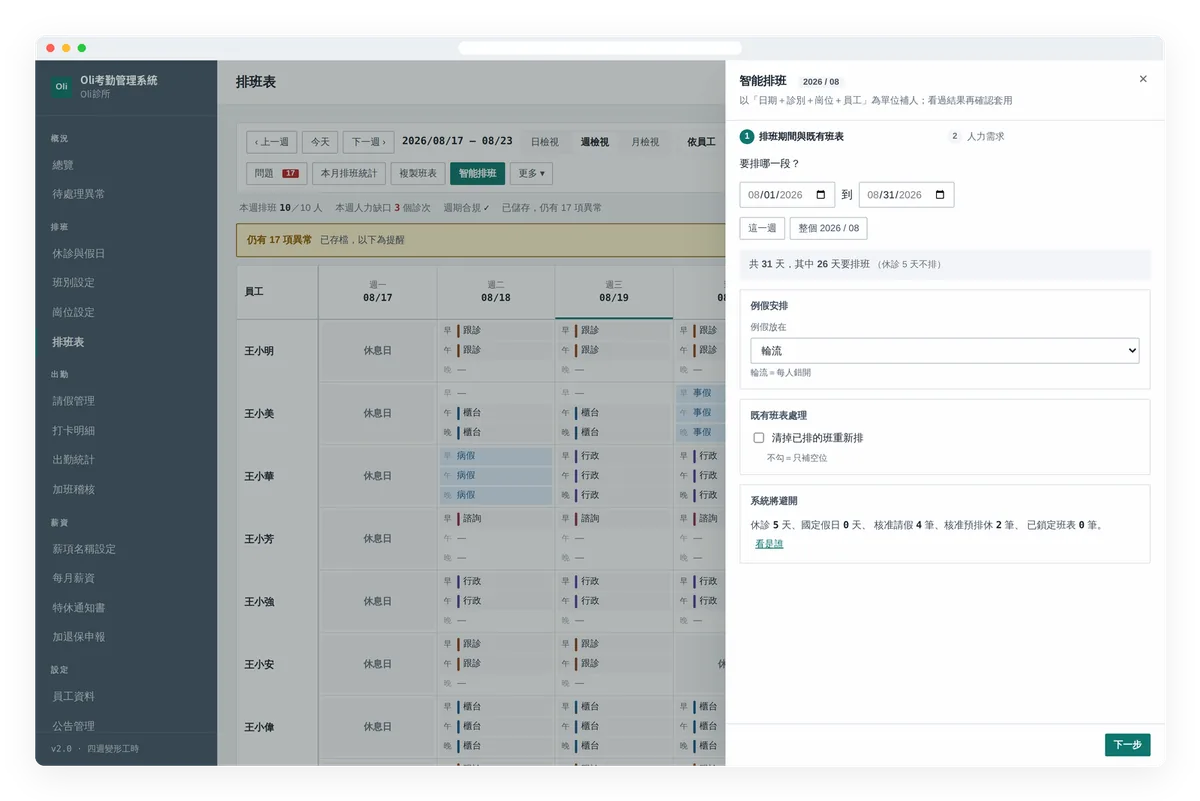Click the 週三 08/19 column header
1200x801 pixels.
coord(614,292)
